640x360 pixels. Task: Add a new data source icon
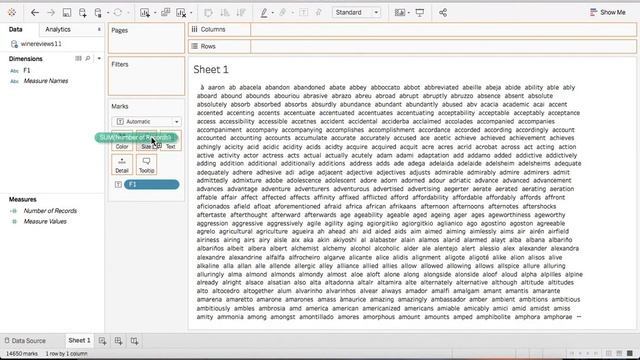82,13
